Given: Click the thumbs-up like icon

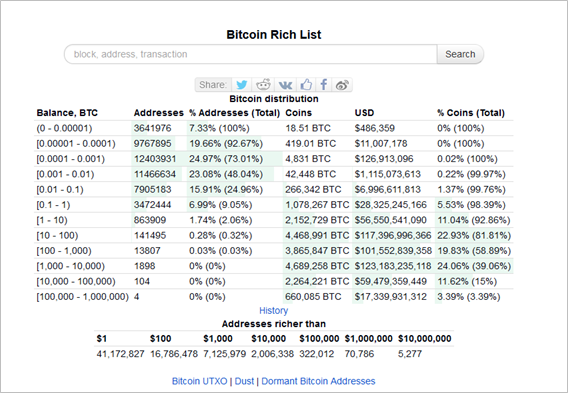Looking at the screenshot, I should [x=306, y=85].
